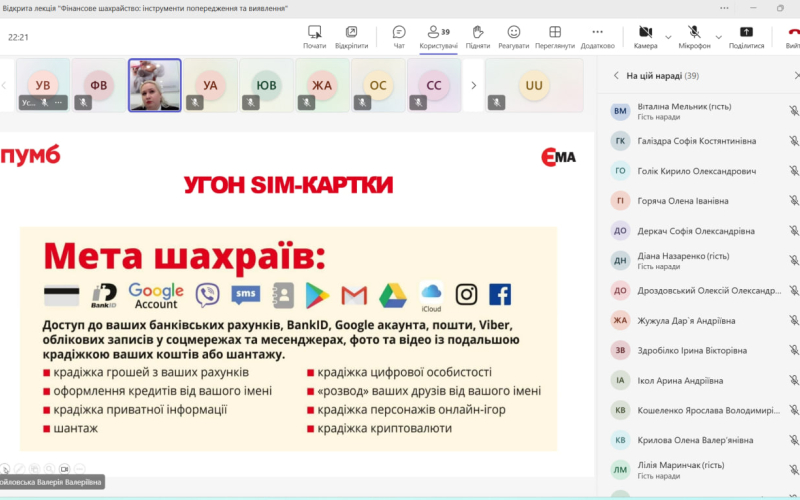Open the Додатково more options menu
Image resolution: width=800 pixels, height=500 pixels.
coord(597,37)
